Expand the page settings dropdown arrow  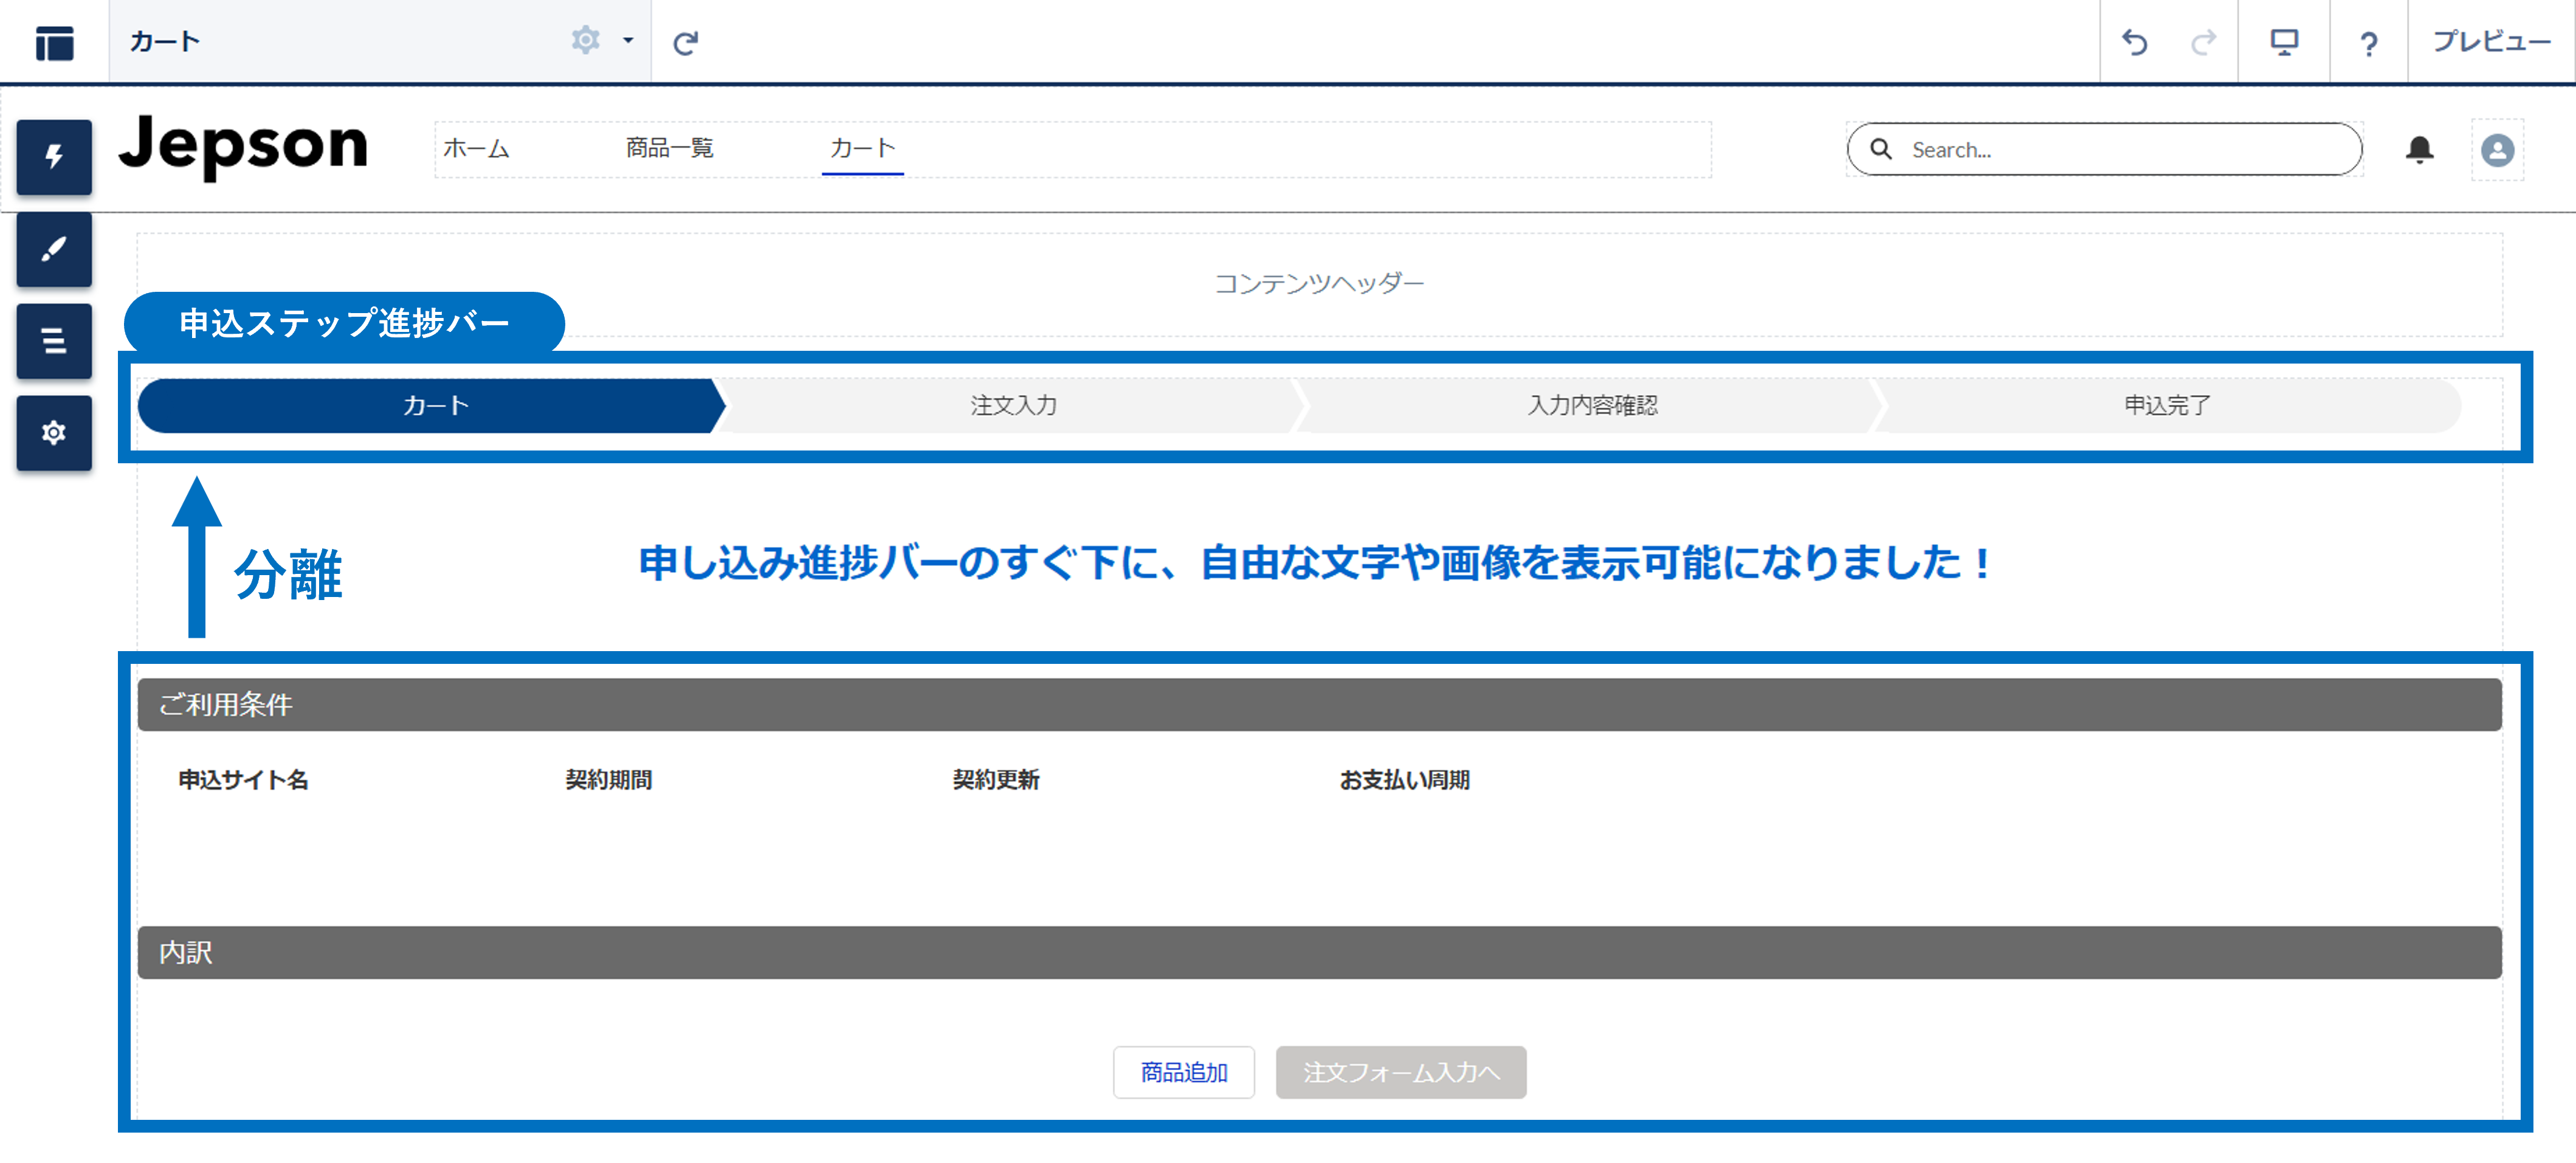(x=628, y=41)
